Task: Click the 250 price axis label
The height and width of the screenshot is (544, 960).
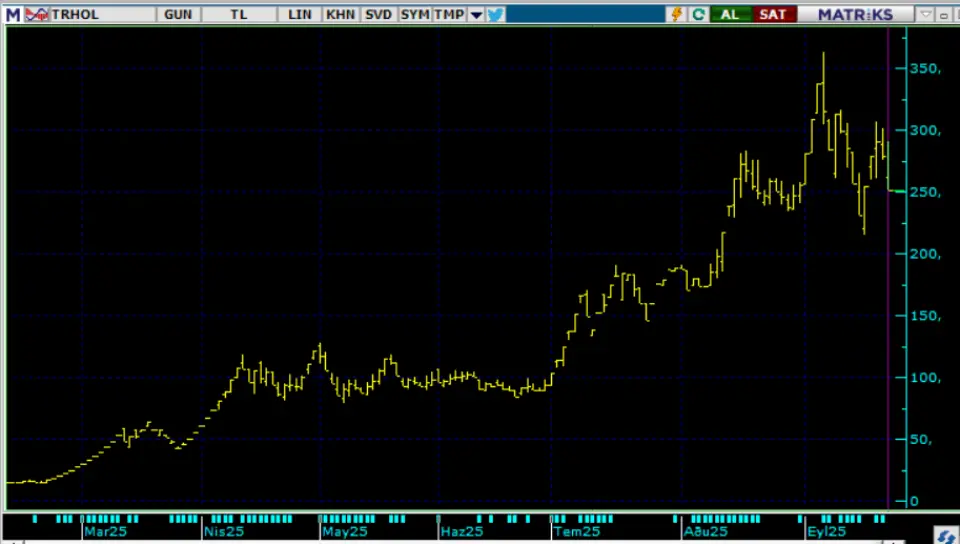Action: 924,192
